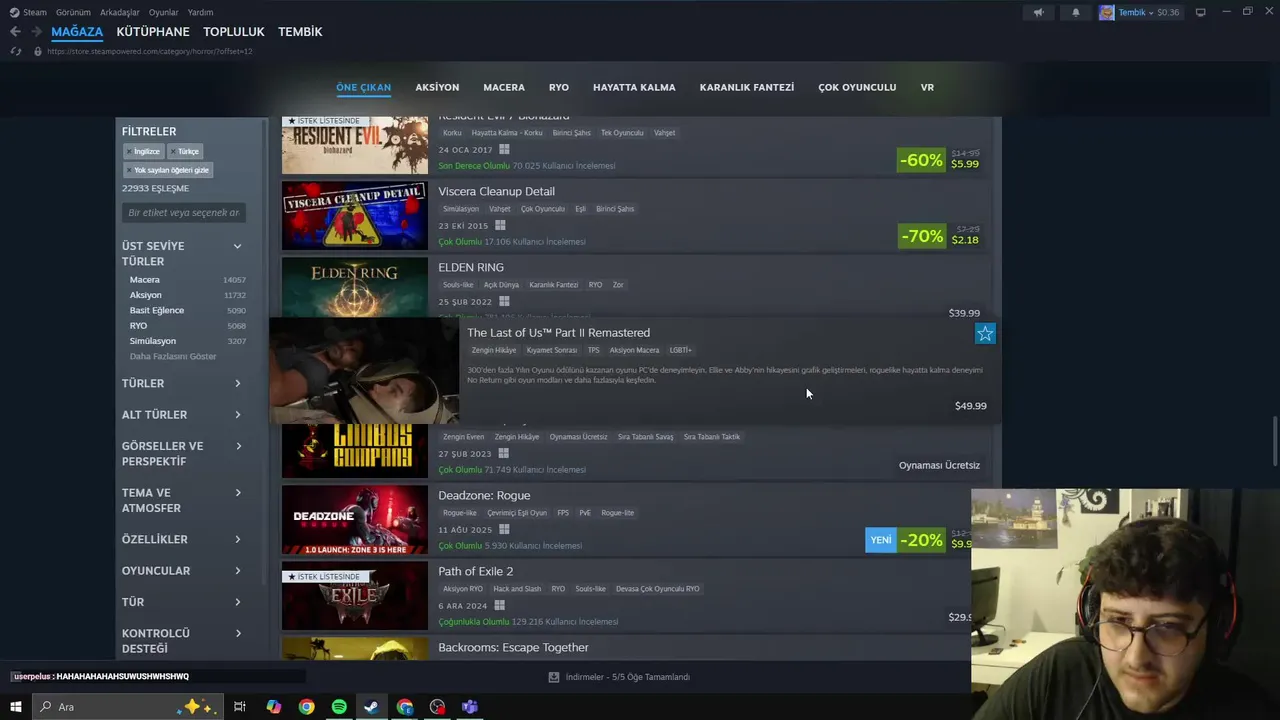The width and height of the screenshot is (1280, 720).
Task: Open Deadzone: Rogue title link
Action: [484, 495]
